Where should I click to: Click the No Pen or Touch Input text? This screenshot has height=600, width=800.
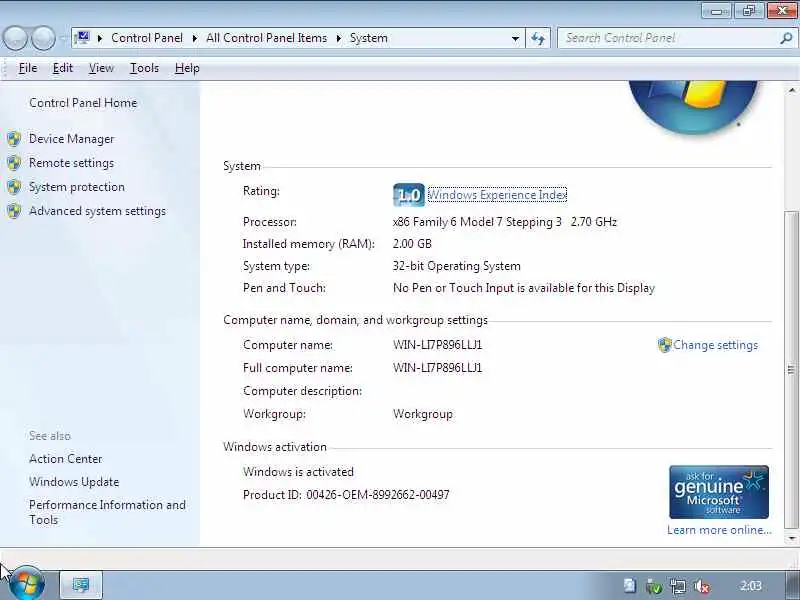(523, 288)
